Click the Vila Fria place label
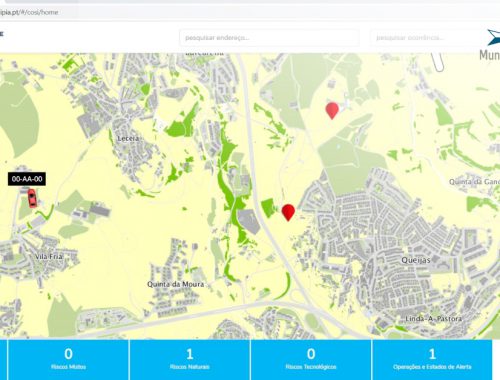Viewport: 500px width, 380px height. (49, 256)
